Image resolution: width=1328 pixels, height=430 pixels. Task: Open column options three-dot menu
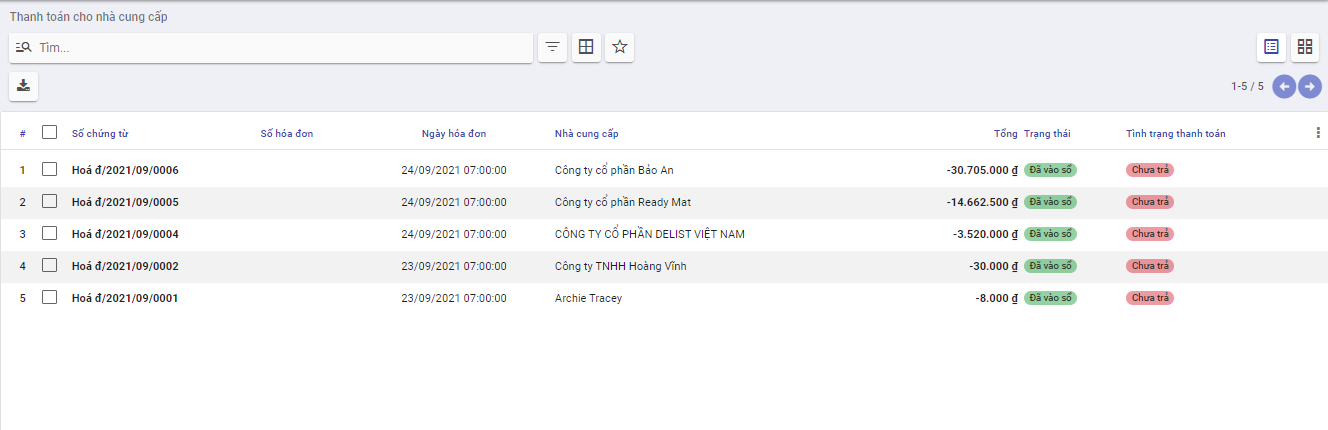[x=1317, y=132]
